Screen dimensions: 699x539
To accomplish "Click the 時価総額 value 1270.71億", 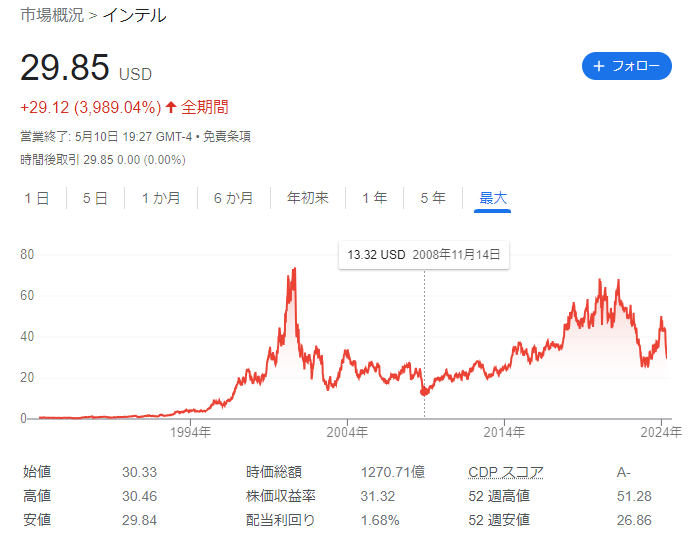I will click(393, 472).
